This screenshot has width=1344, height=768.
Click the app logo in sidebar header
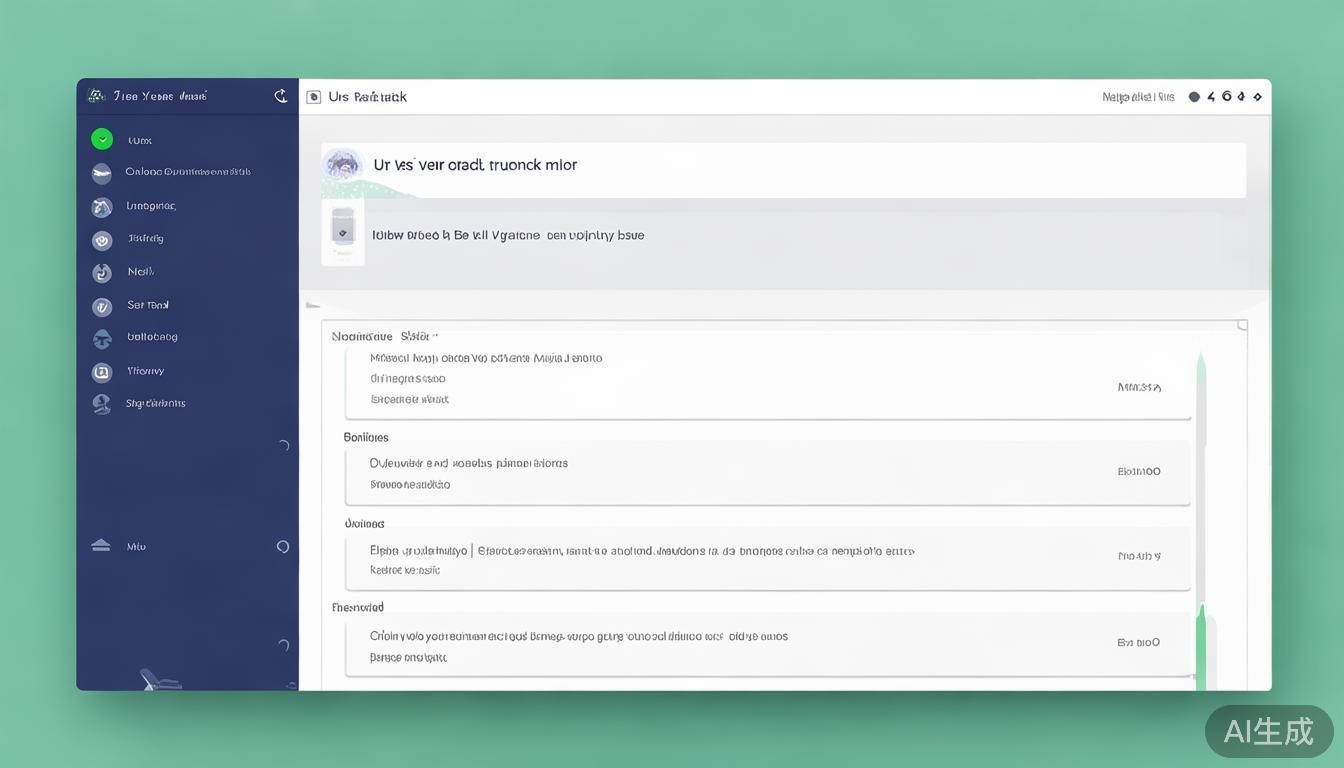[96, 96]
